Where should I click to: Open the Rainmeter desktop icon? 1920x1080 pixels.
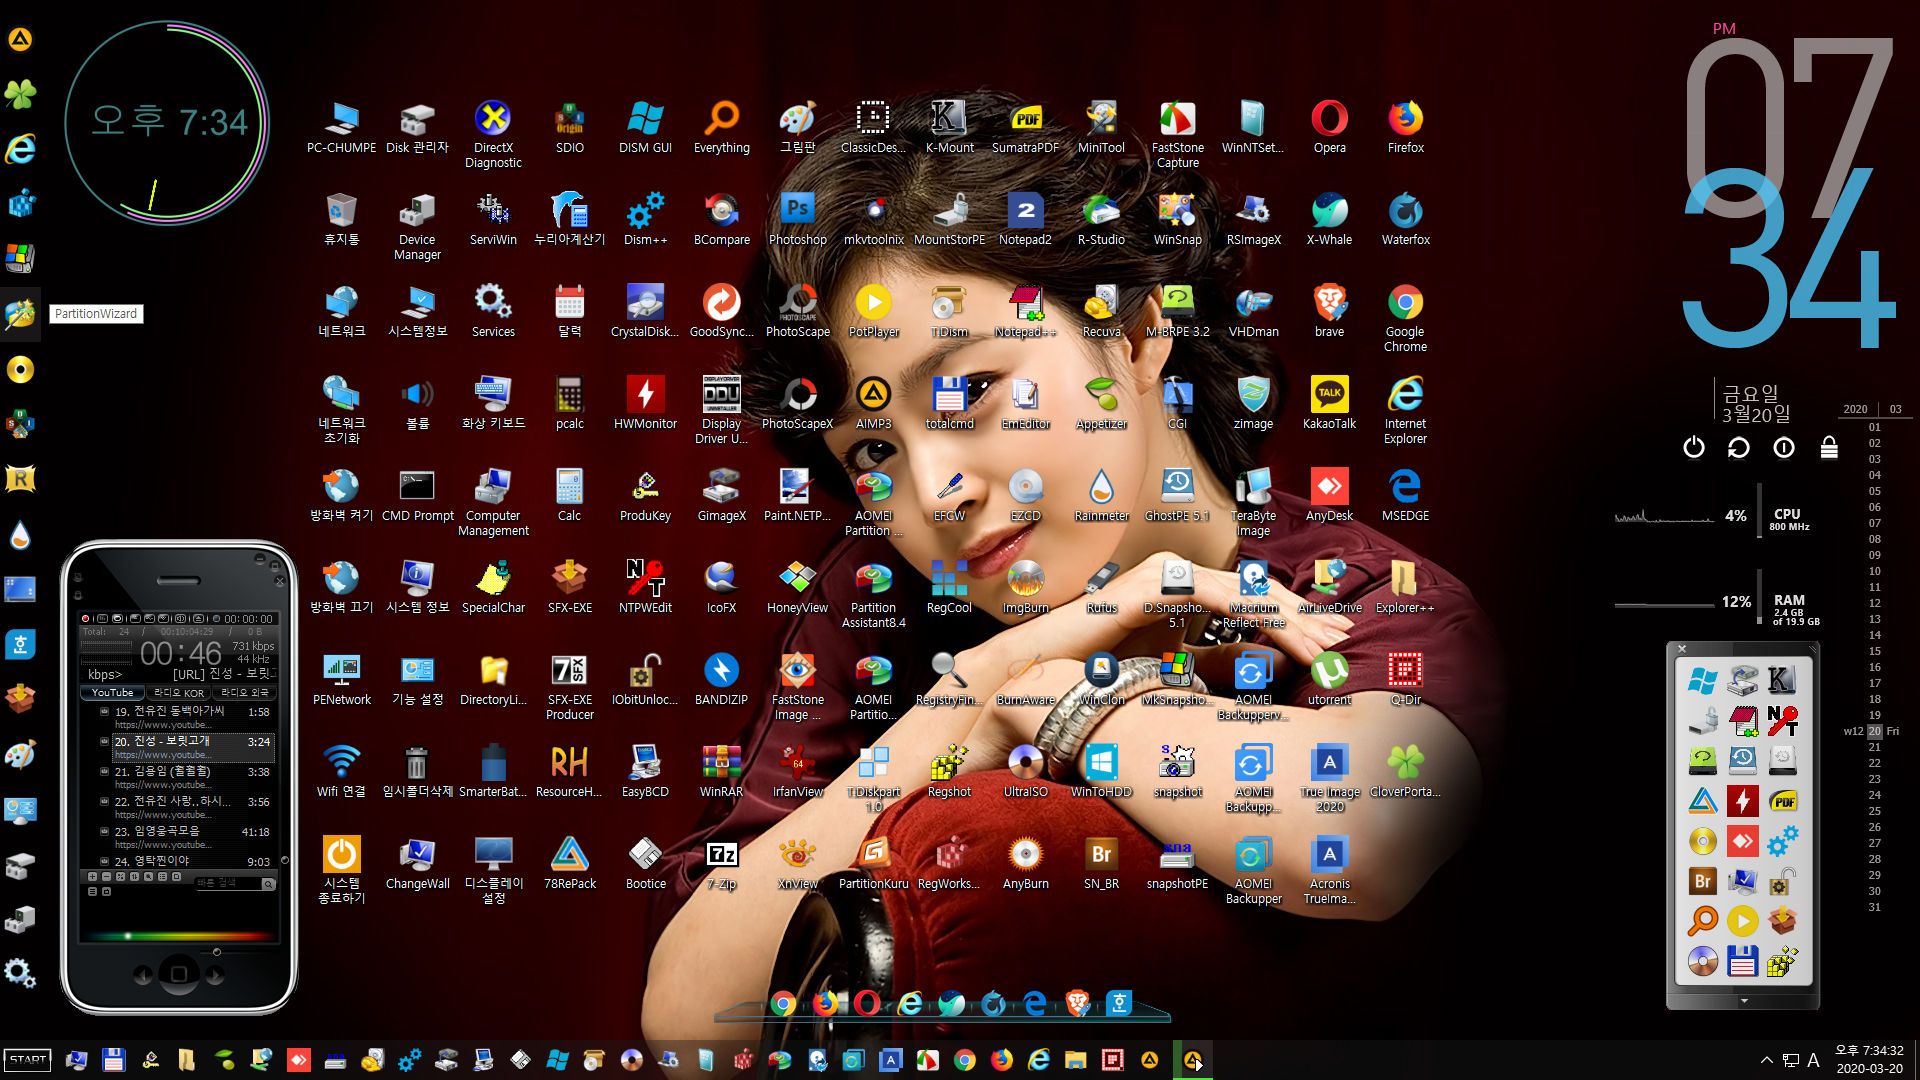(1101, 495)
